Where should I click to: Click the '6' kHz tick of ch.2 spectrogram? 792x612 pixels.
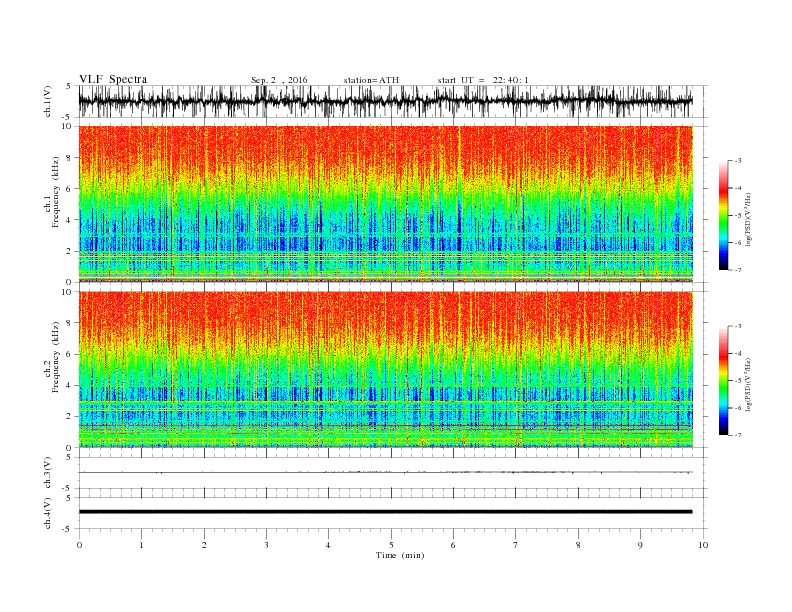(70, 354)
